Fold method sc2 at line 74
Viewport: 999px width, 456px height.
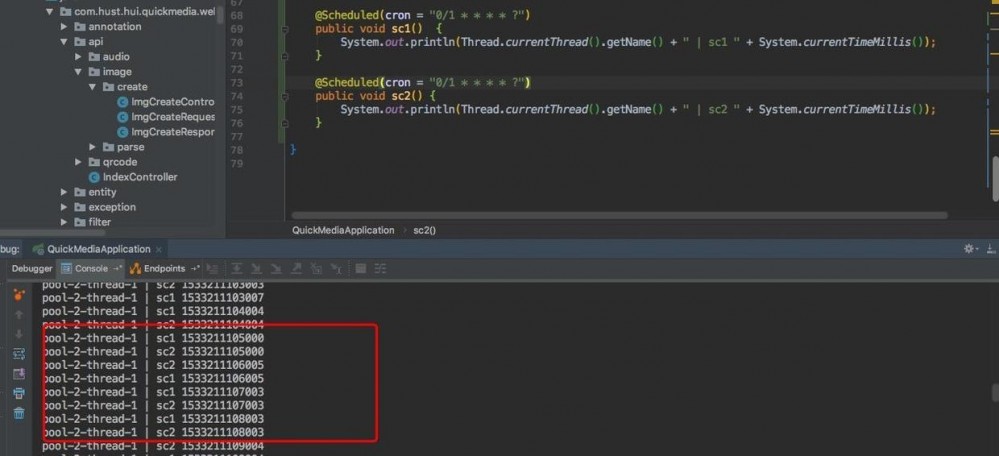coord(285,96)
